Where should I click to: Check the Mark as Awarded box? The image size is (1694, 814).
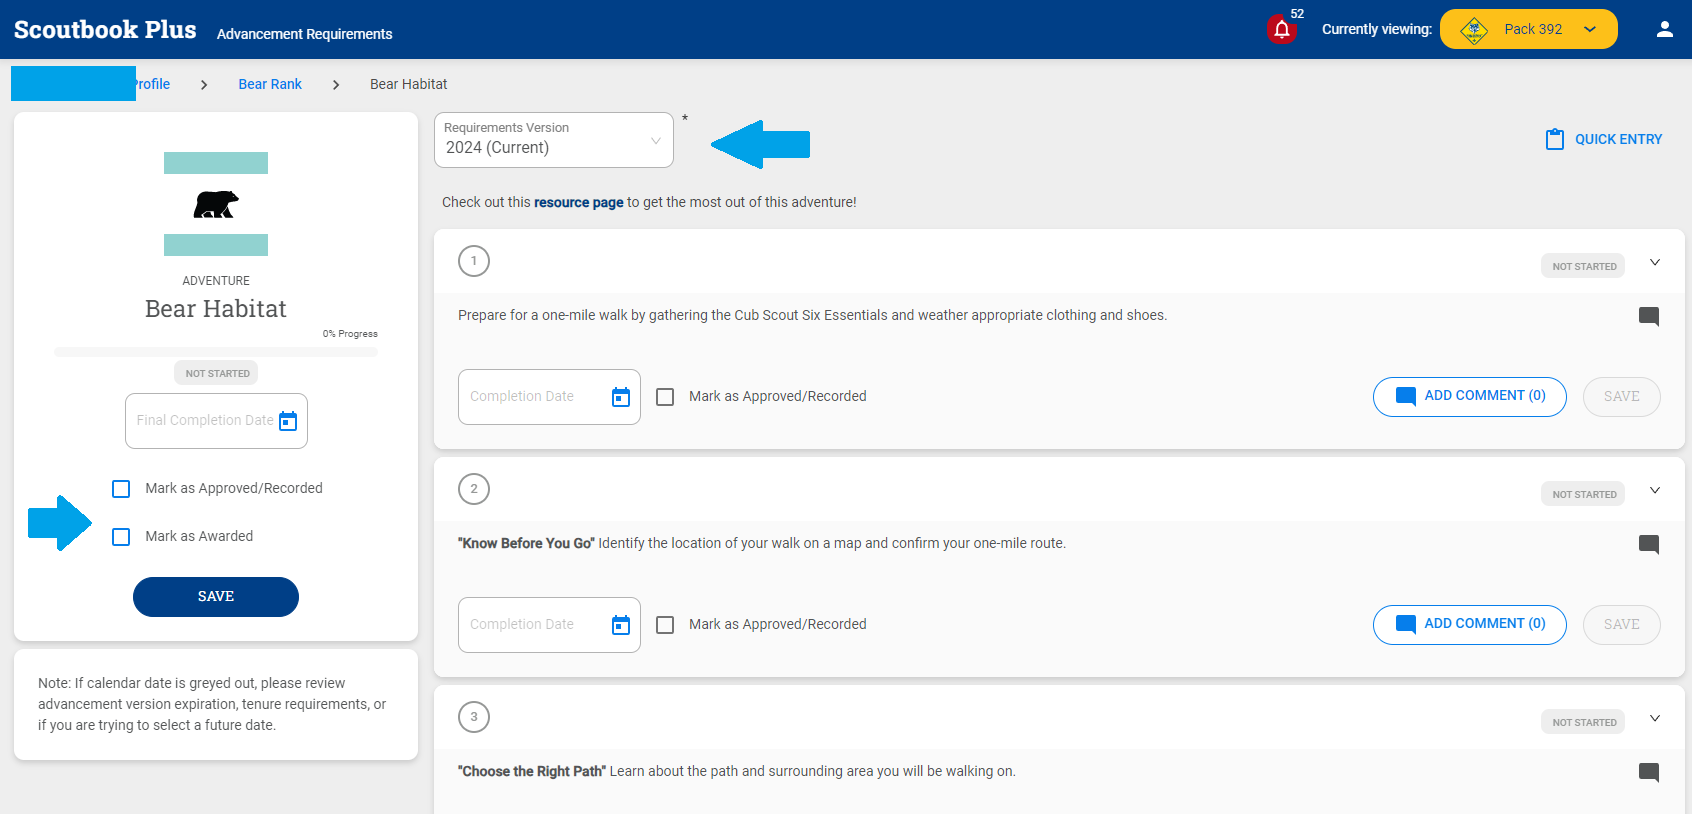pyautogui.click(x=121, y=537)
